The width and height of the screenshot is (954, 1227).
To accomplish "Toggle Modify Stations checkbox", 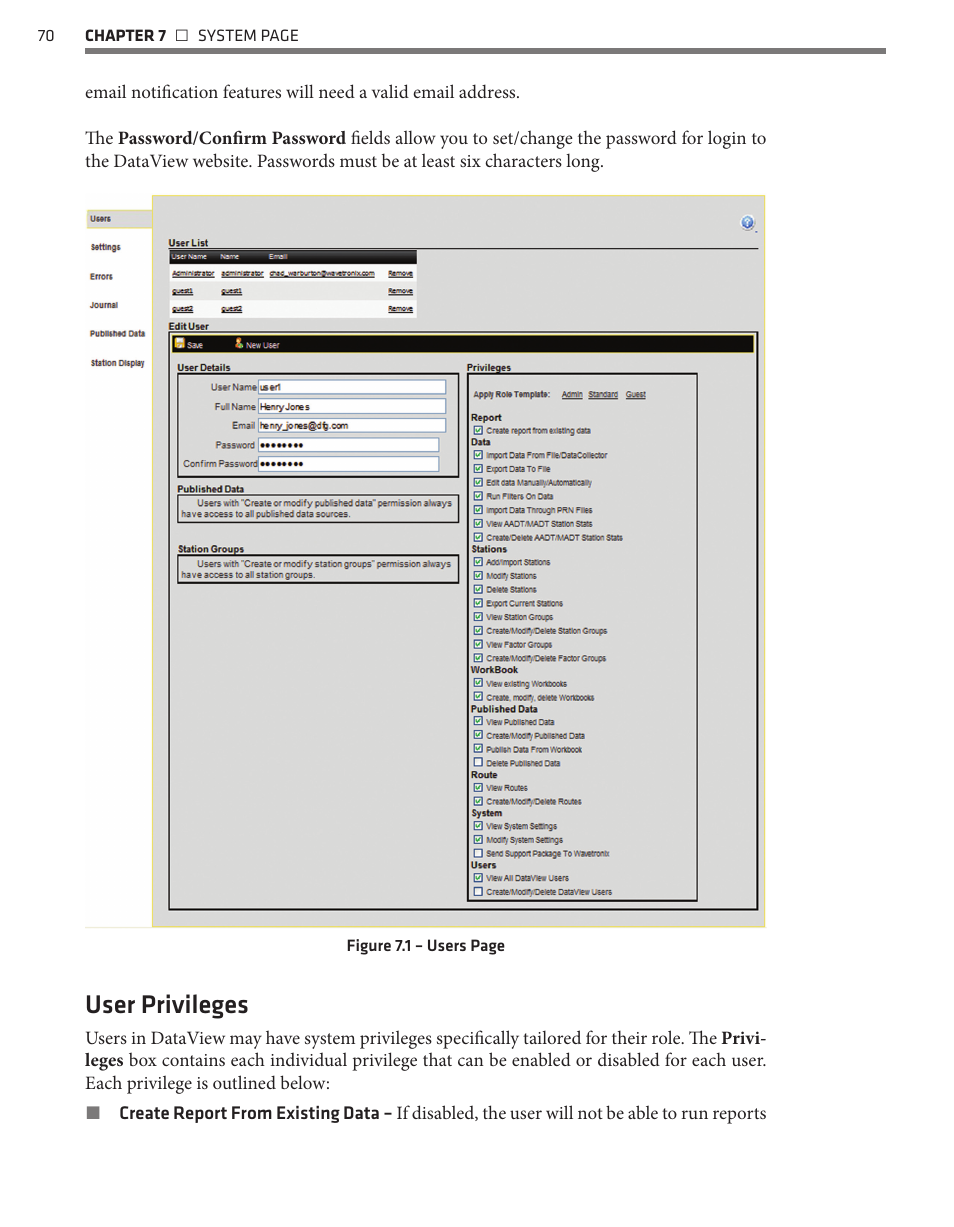I will click(x=479, y=576).
